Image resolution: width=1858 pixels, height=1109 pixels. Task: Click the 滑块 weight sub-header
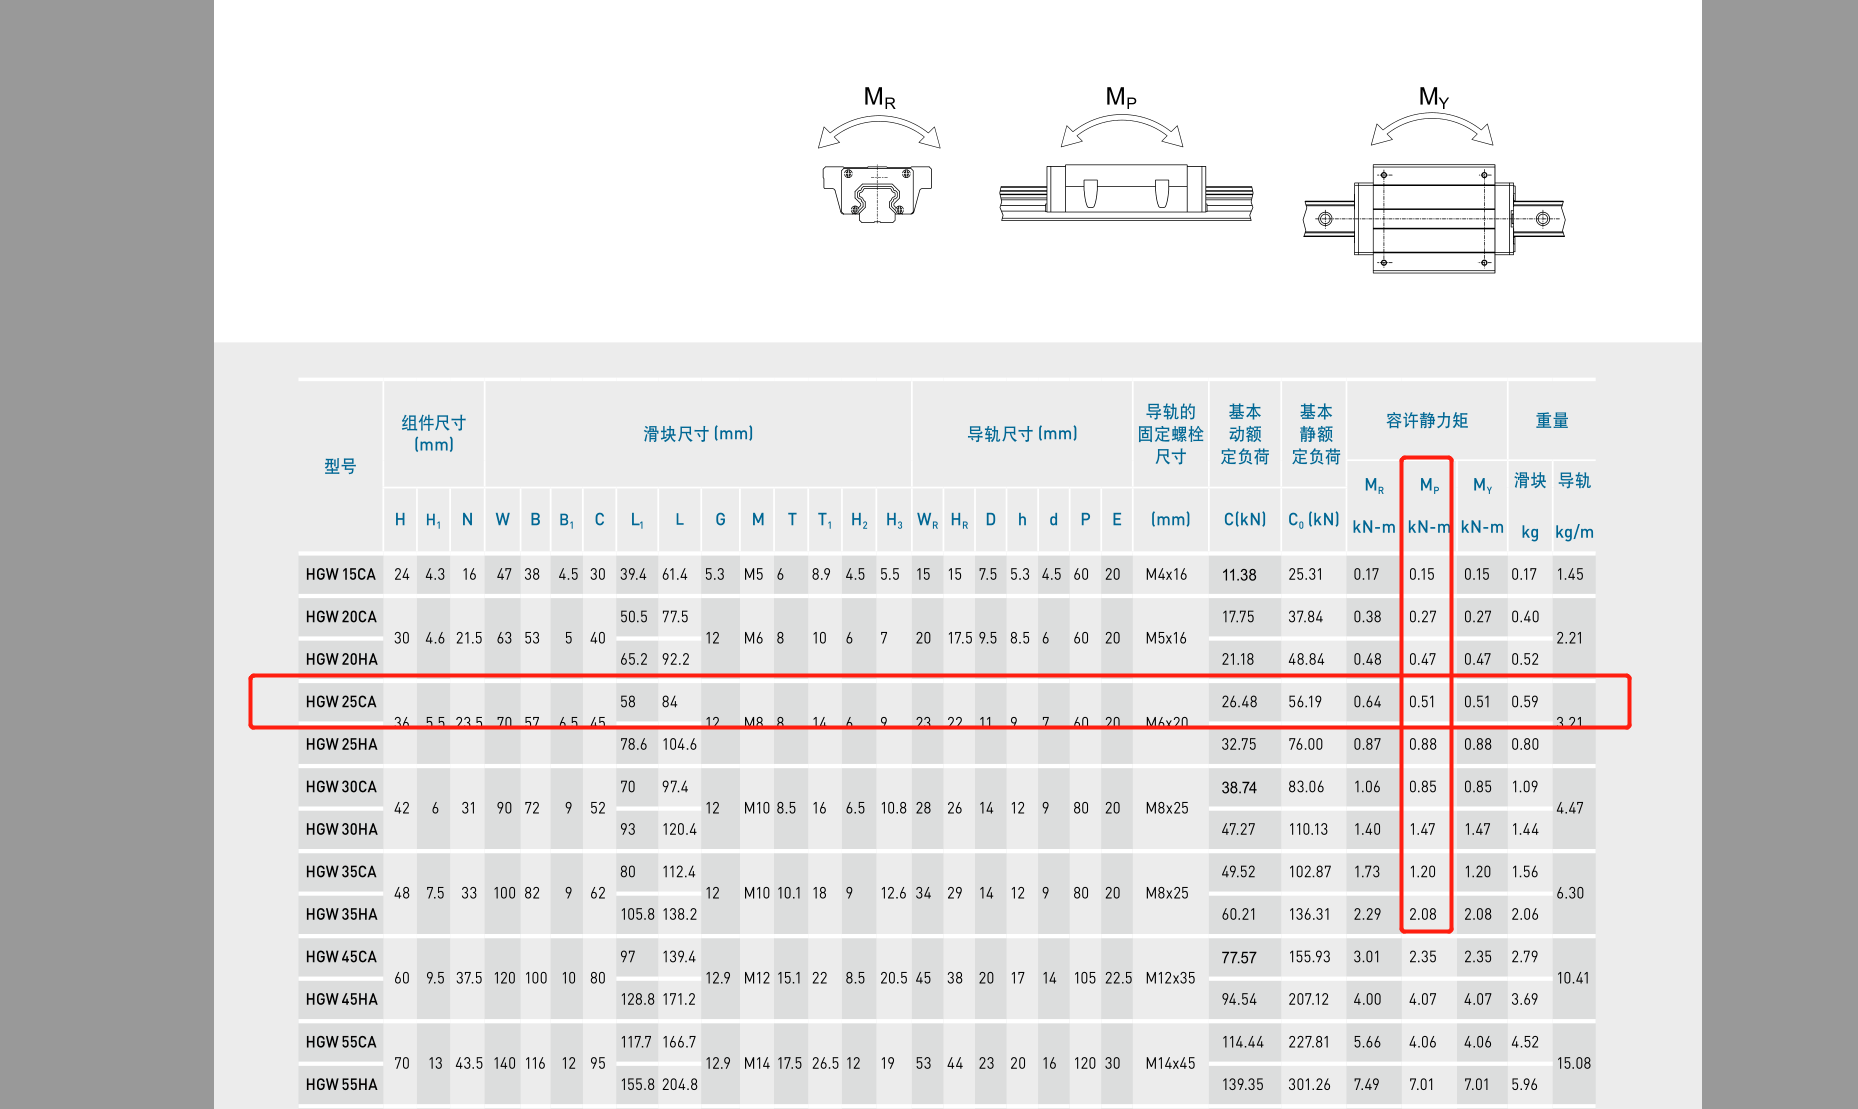click(1530, 481)
